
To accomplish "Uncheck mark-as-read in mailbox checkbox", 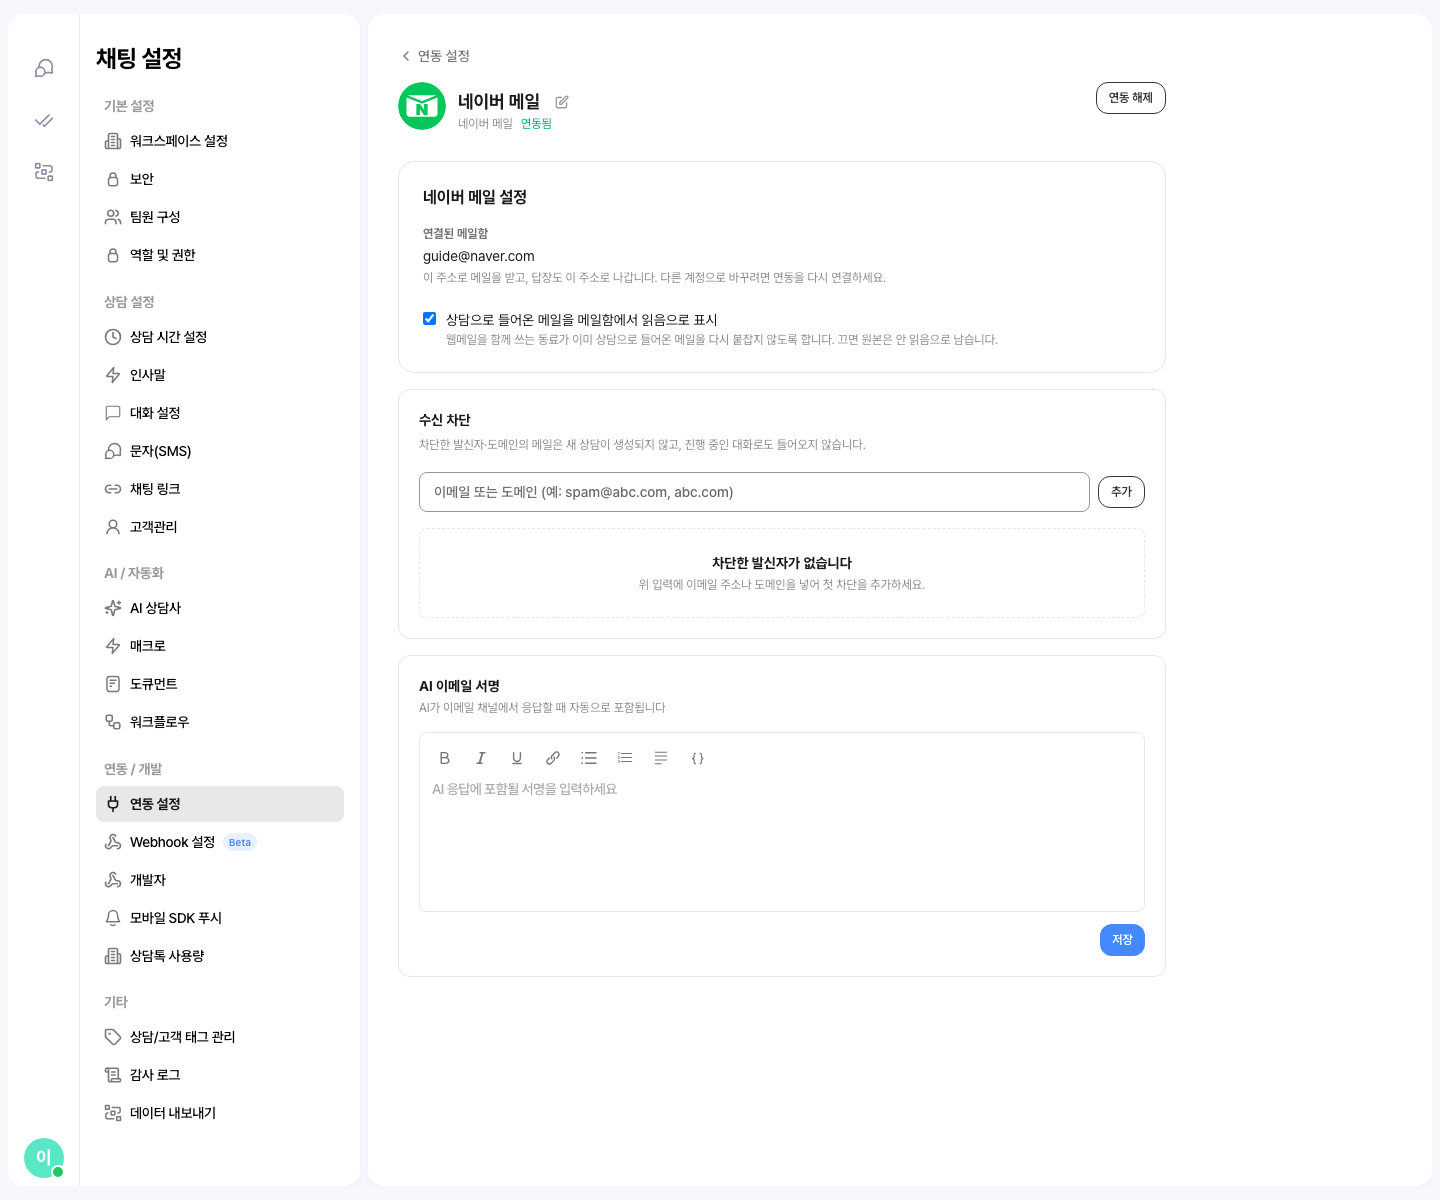I will pyautogui.click(x=429, y=319).
